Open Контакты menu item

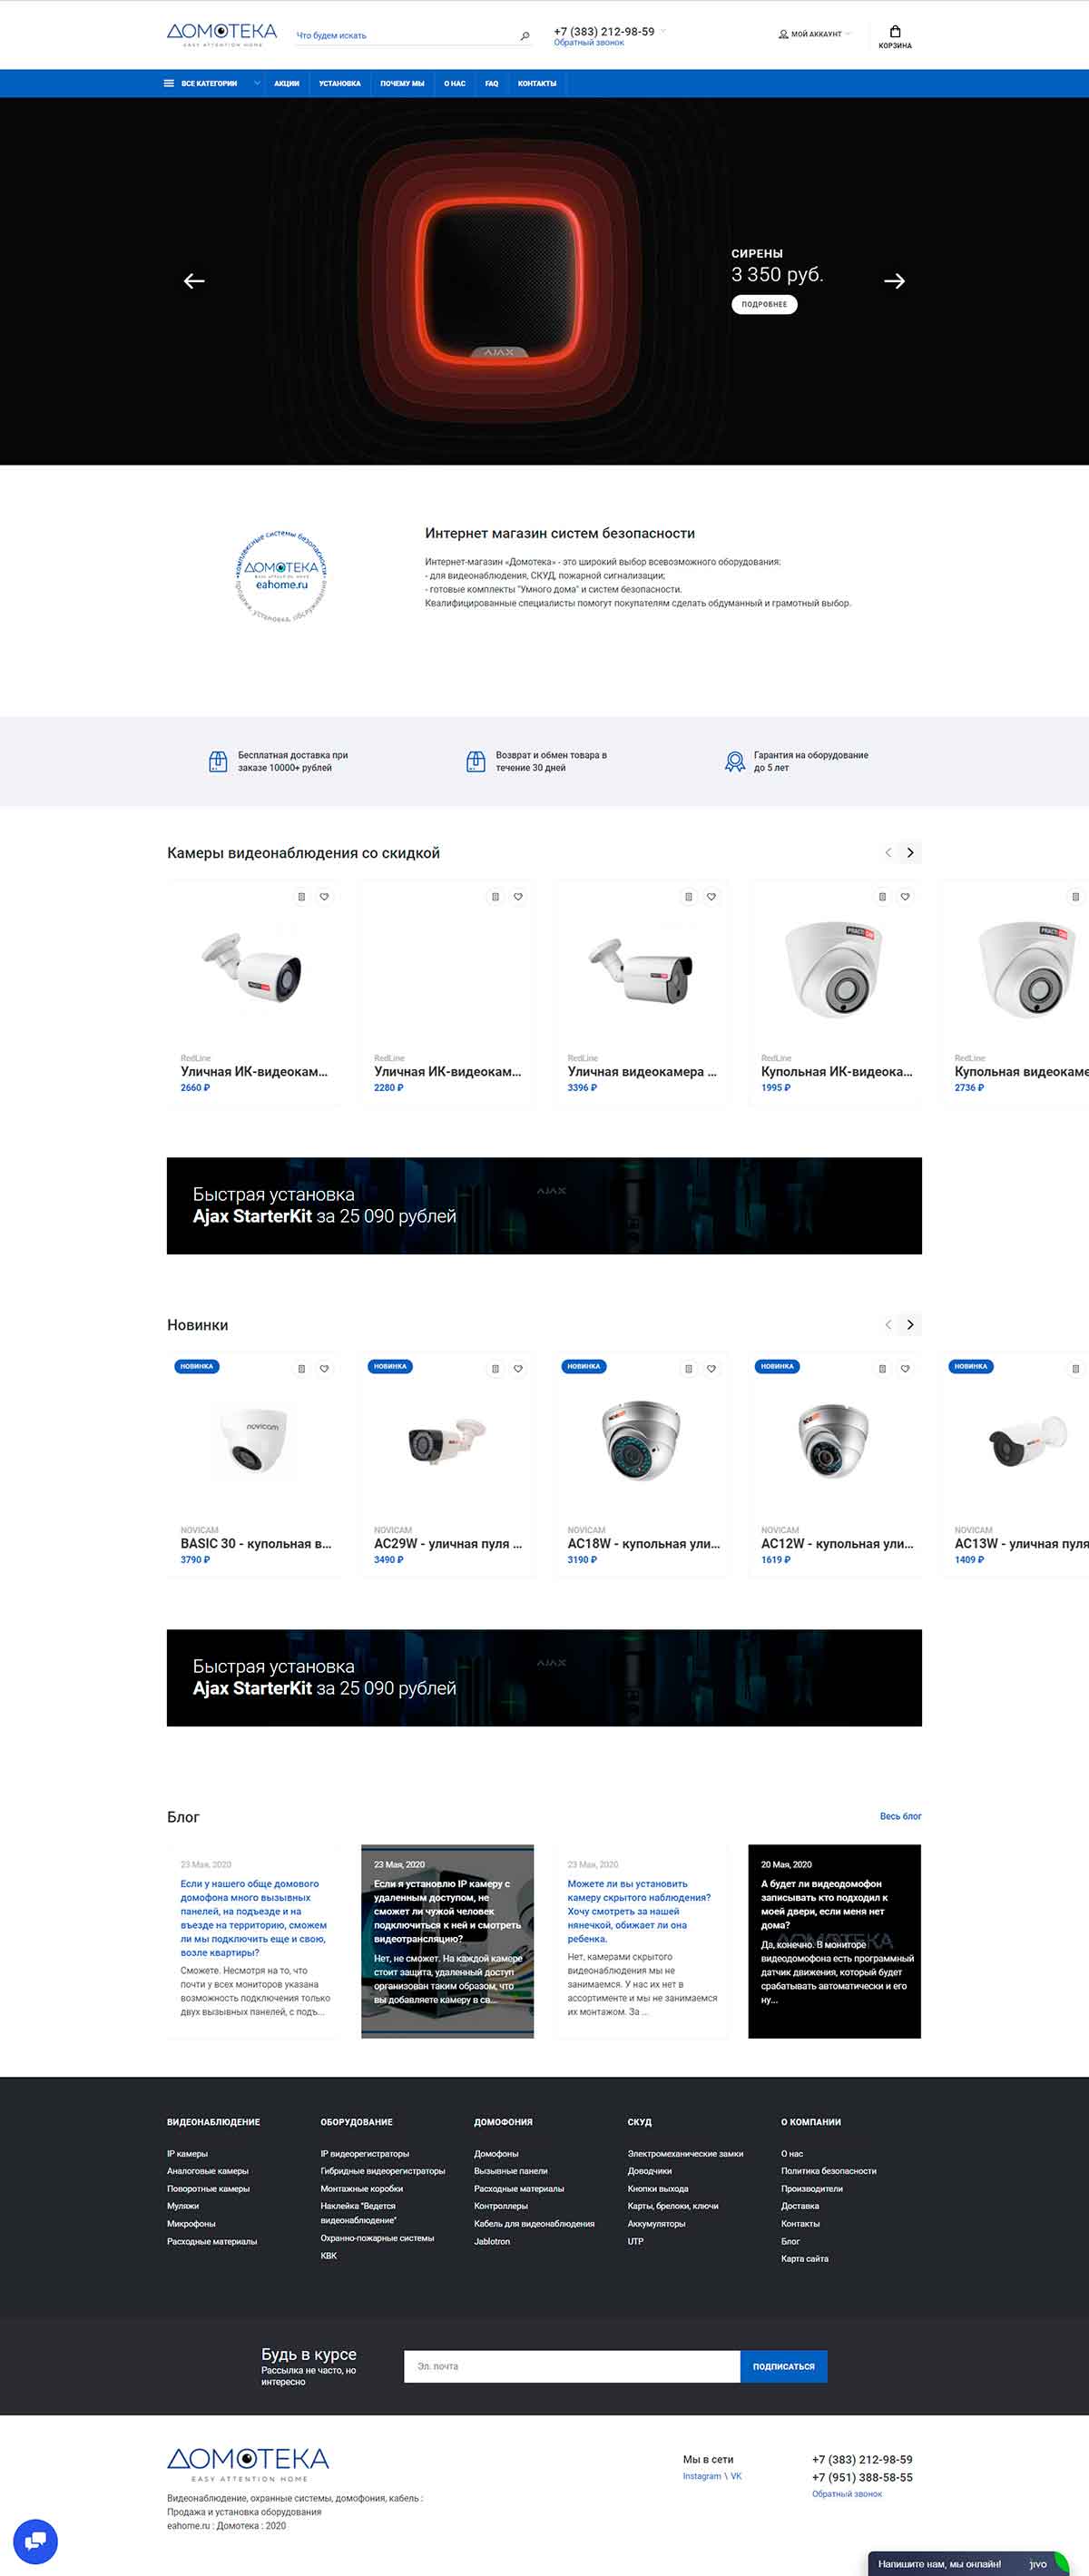537,84
